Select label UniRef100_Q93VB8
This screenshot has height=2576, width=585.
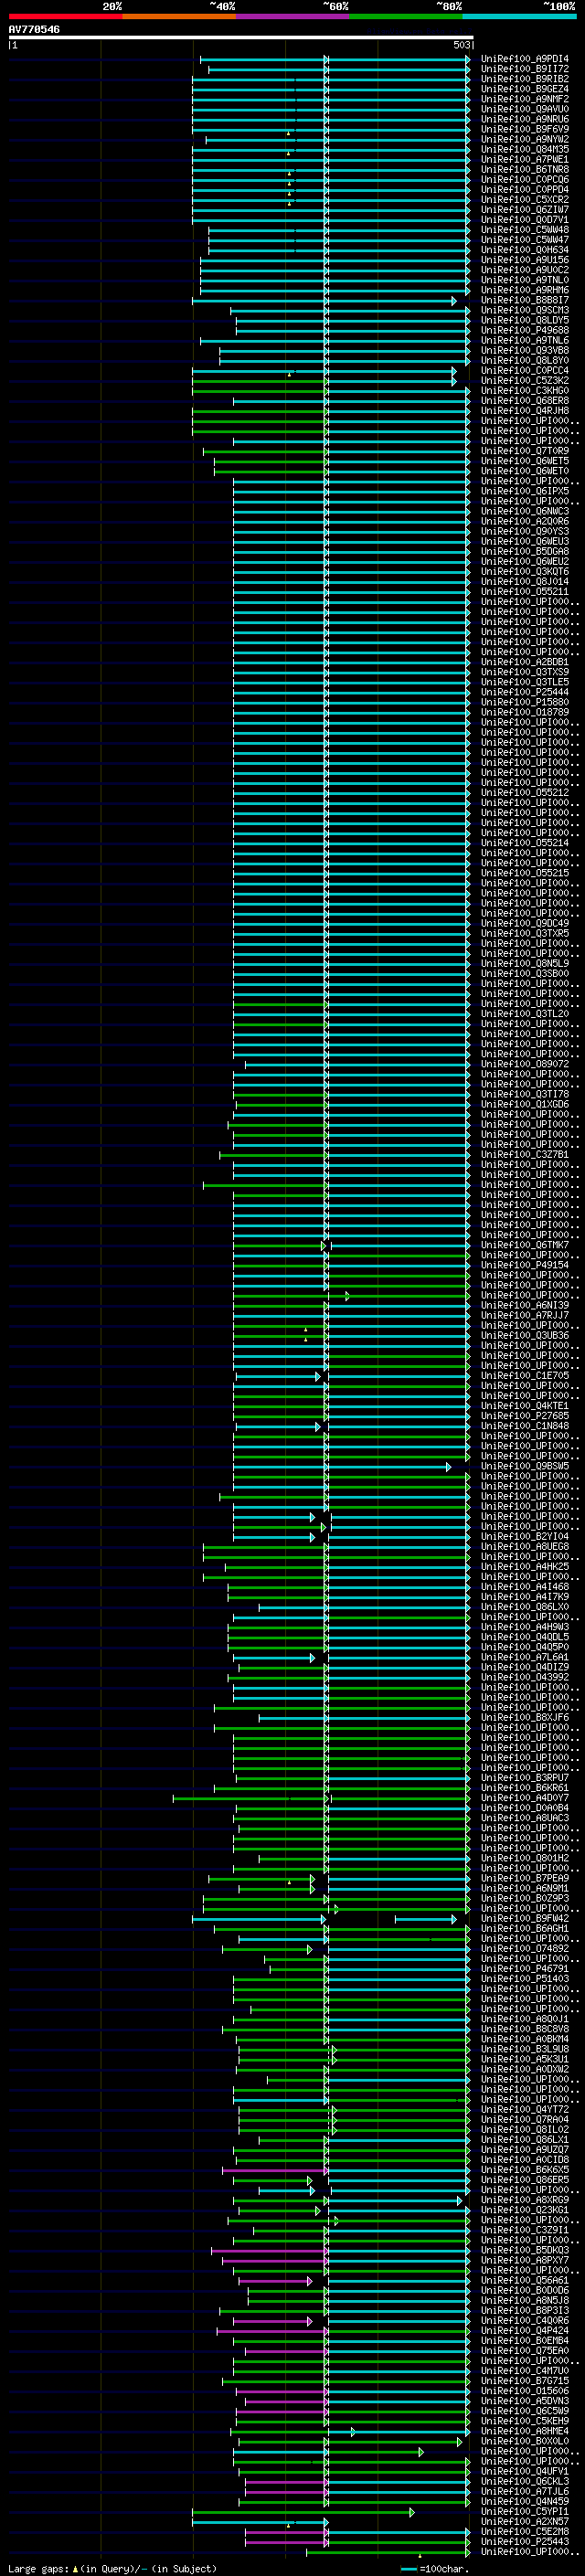pyautogui.click(x=524, y=350)
